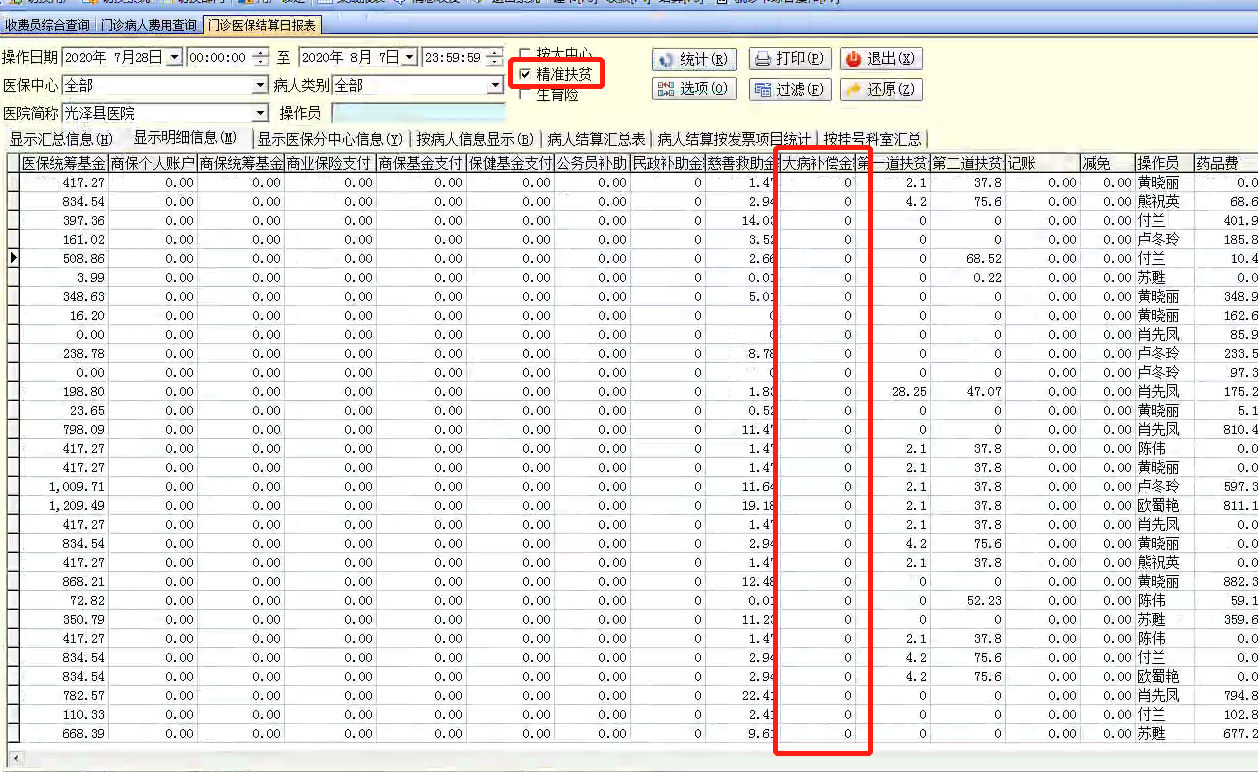This screenshot has height=772, width=1258.
Task: Click the 商保个人账户 column header
Action: click(x=153, y=163)
